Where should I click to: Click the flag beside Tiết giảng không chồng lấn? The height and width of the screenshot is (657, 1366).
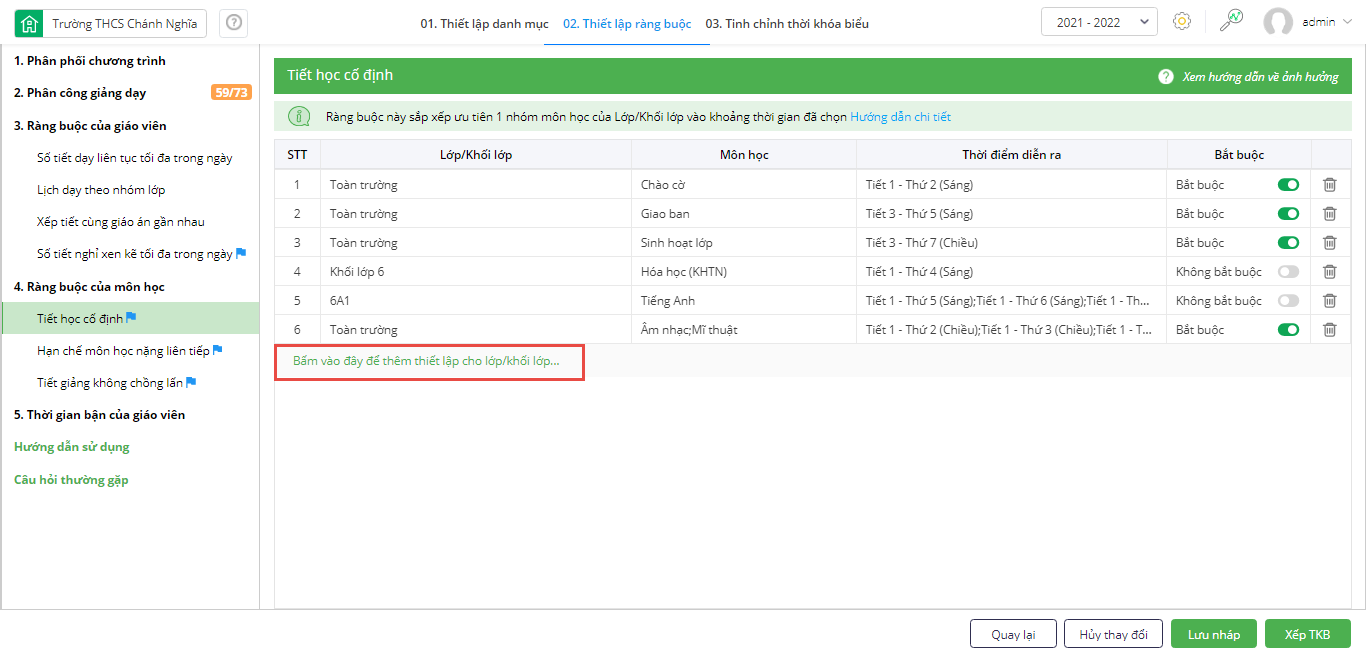point(191,382)
